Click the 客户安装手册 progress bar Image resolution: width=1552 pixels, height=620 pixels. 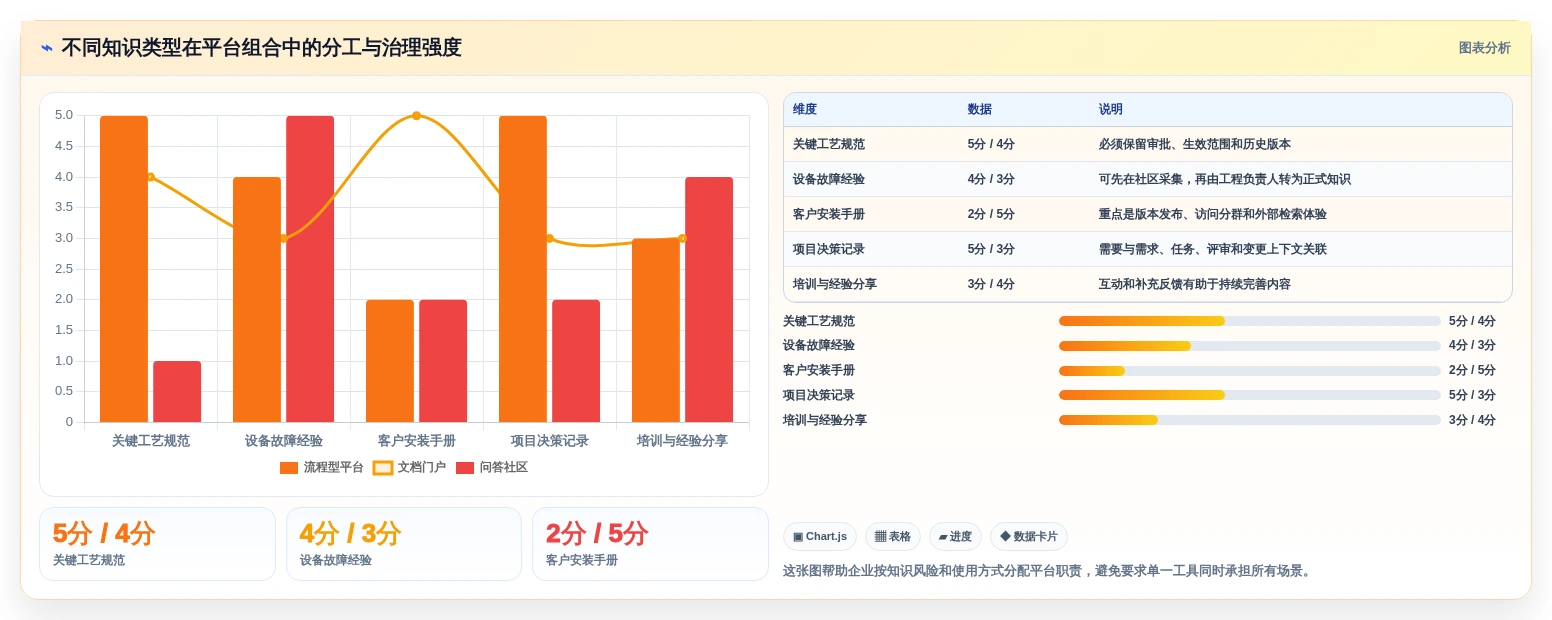click(1250, 371)
